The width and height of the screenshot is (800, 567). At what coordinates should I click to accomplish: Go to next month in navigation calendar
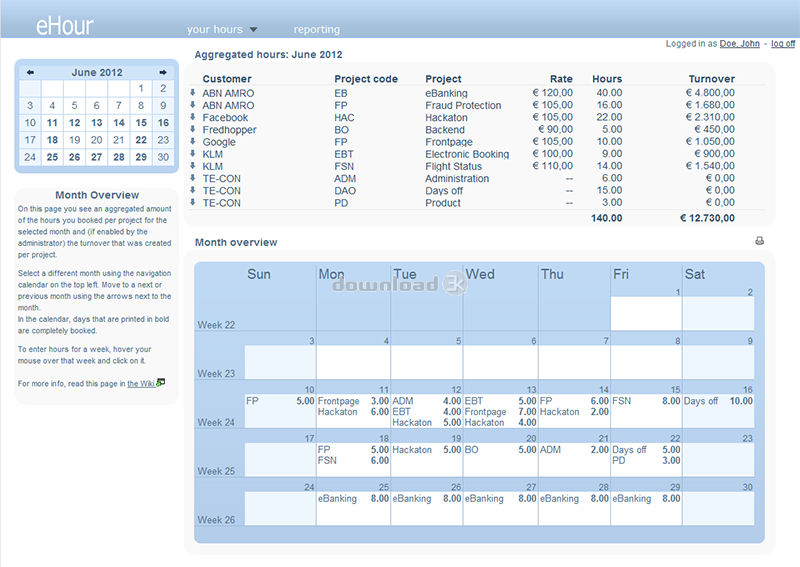tap(163, 72)
